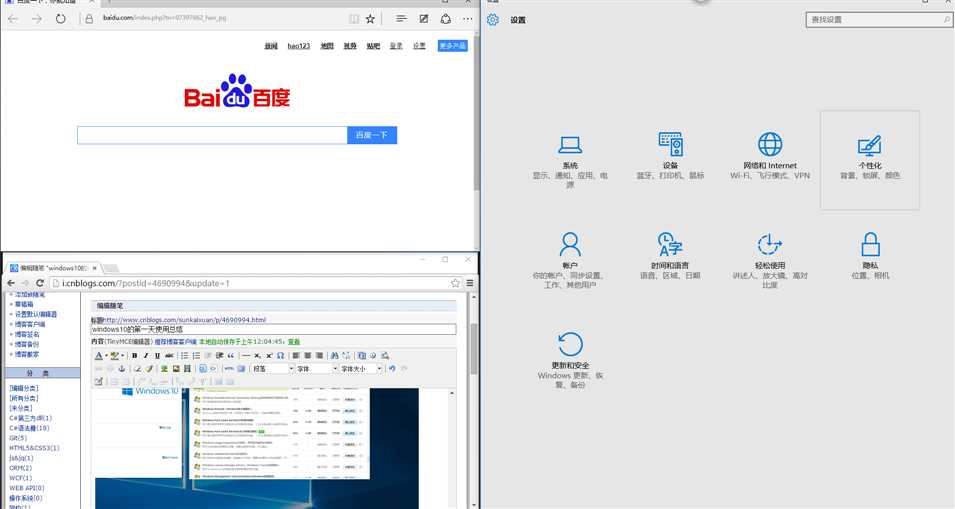Click 更多产品 button on Baidu
955x509 pixels.
click(x=453, y=46)
